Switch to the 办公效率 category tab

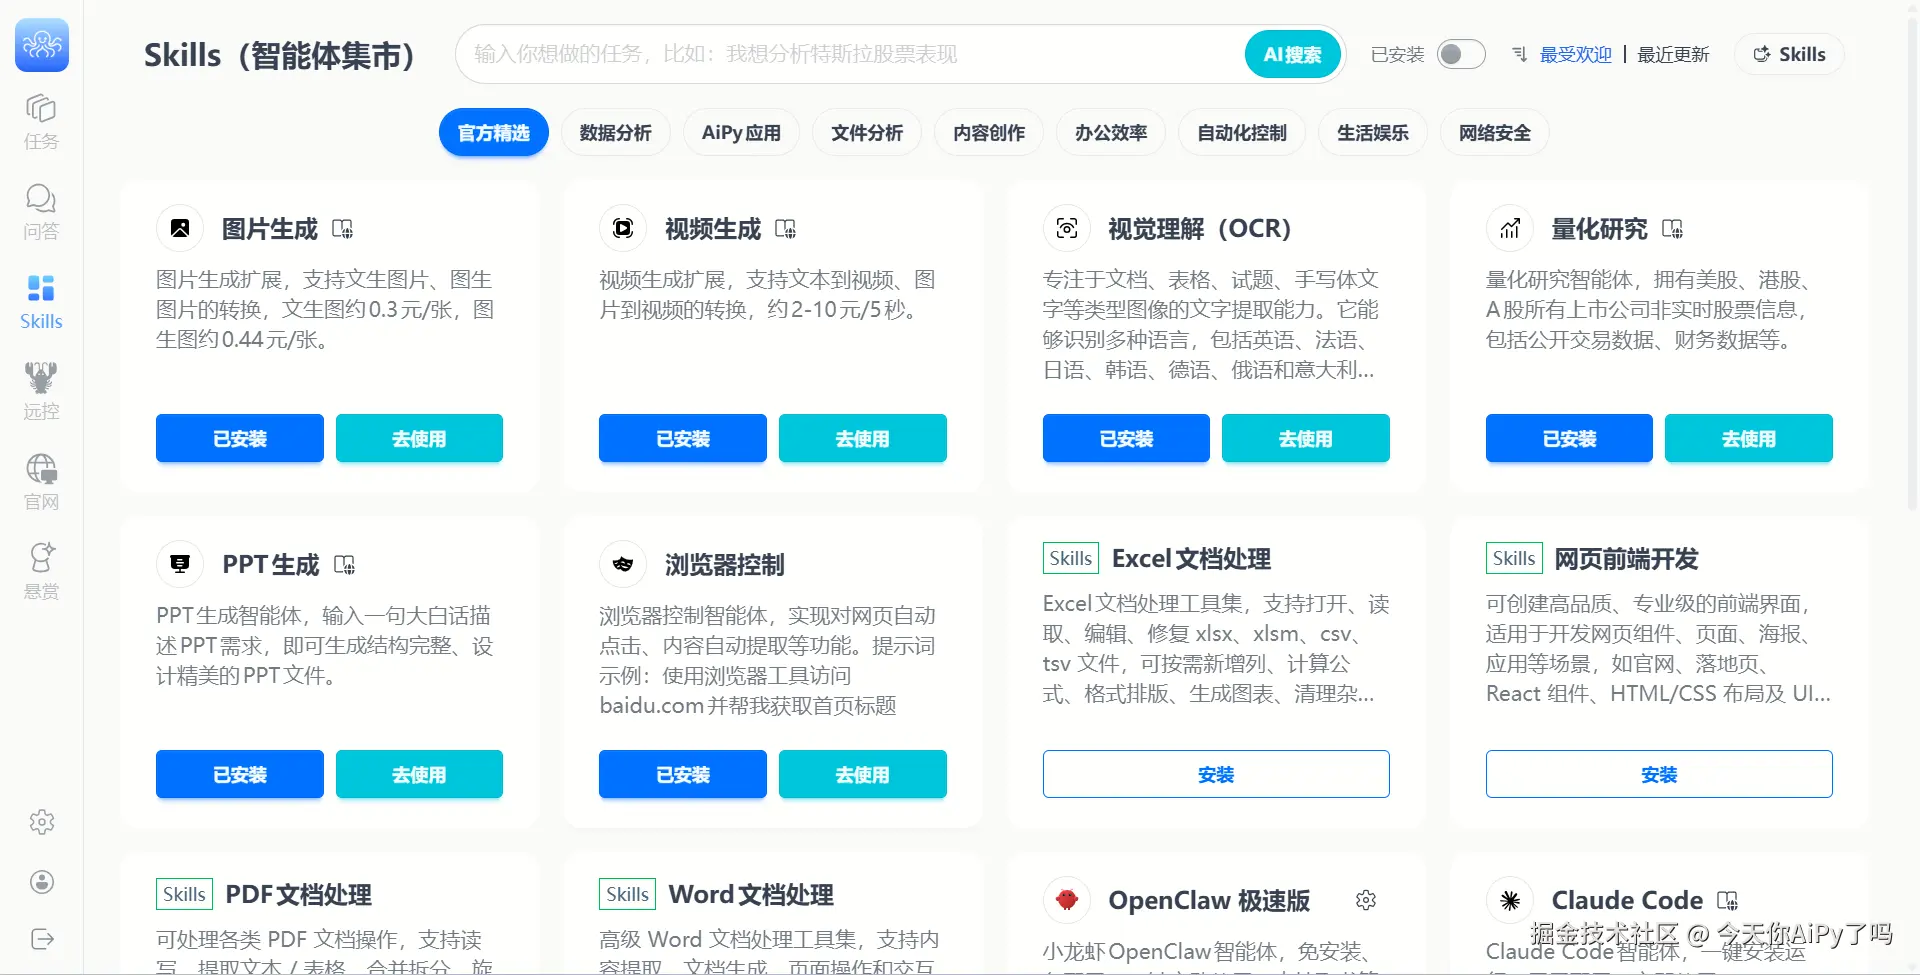[1111, 133]
